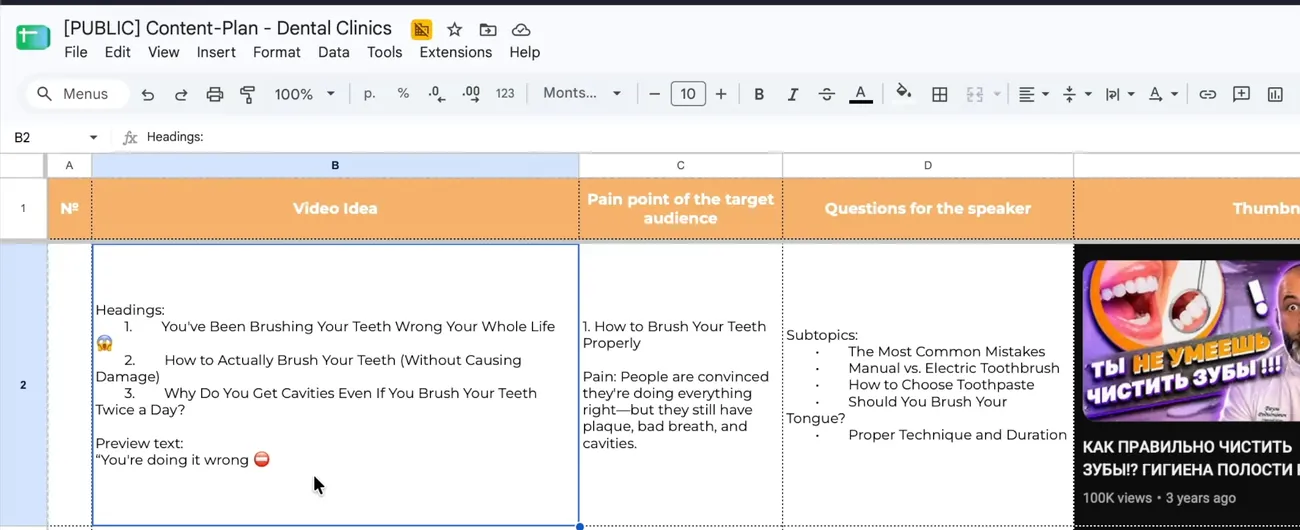This screenshot has width=1300, height=530.
Task: Insert a comment
Action: pos(1241,94)
